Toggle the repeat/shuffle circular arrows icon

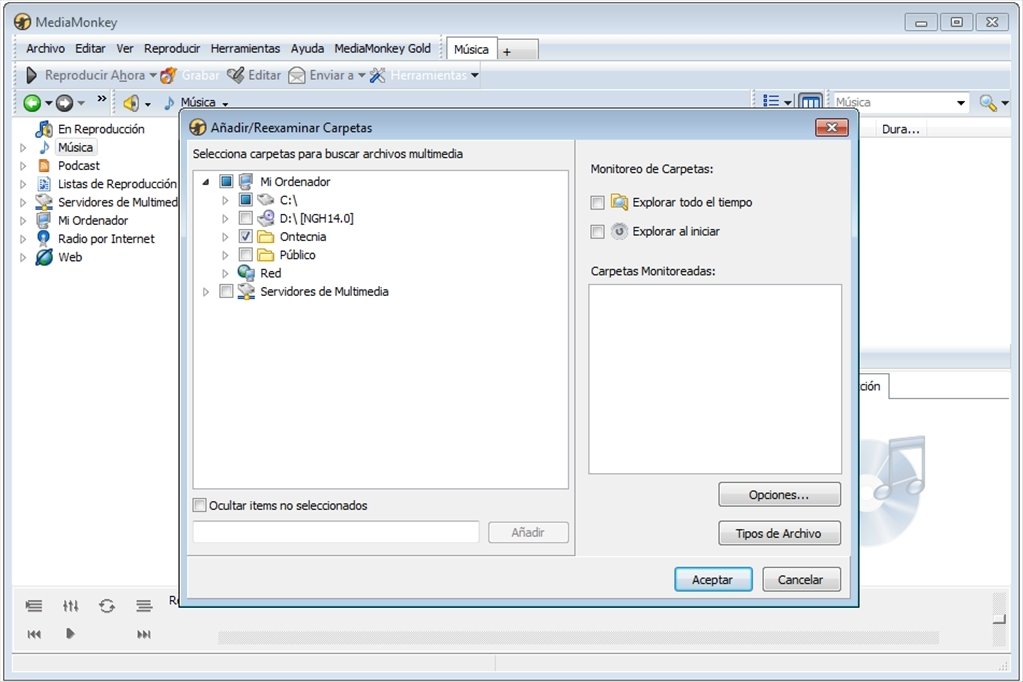pos(107,606)
